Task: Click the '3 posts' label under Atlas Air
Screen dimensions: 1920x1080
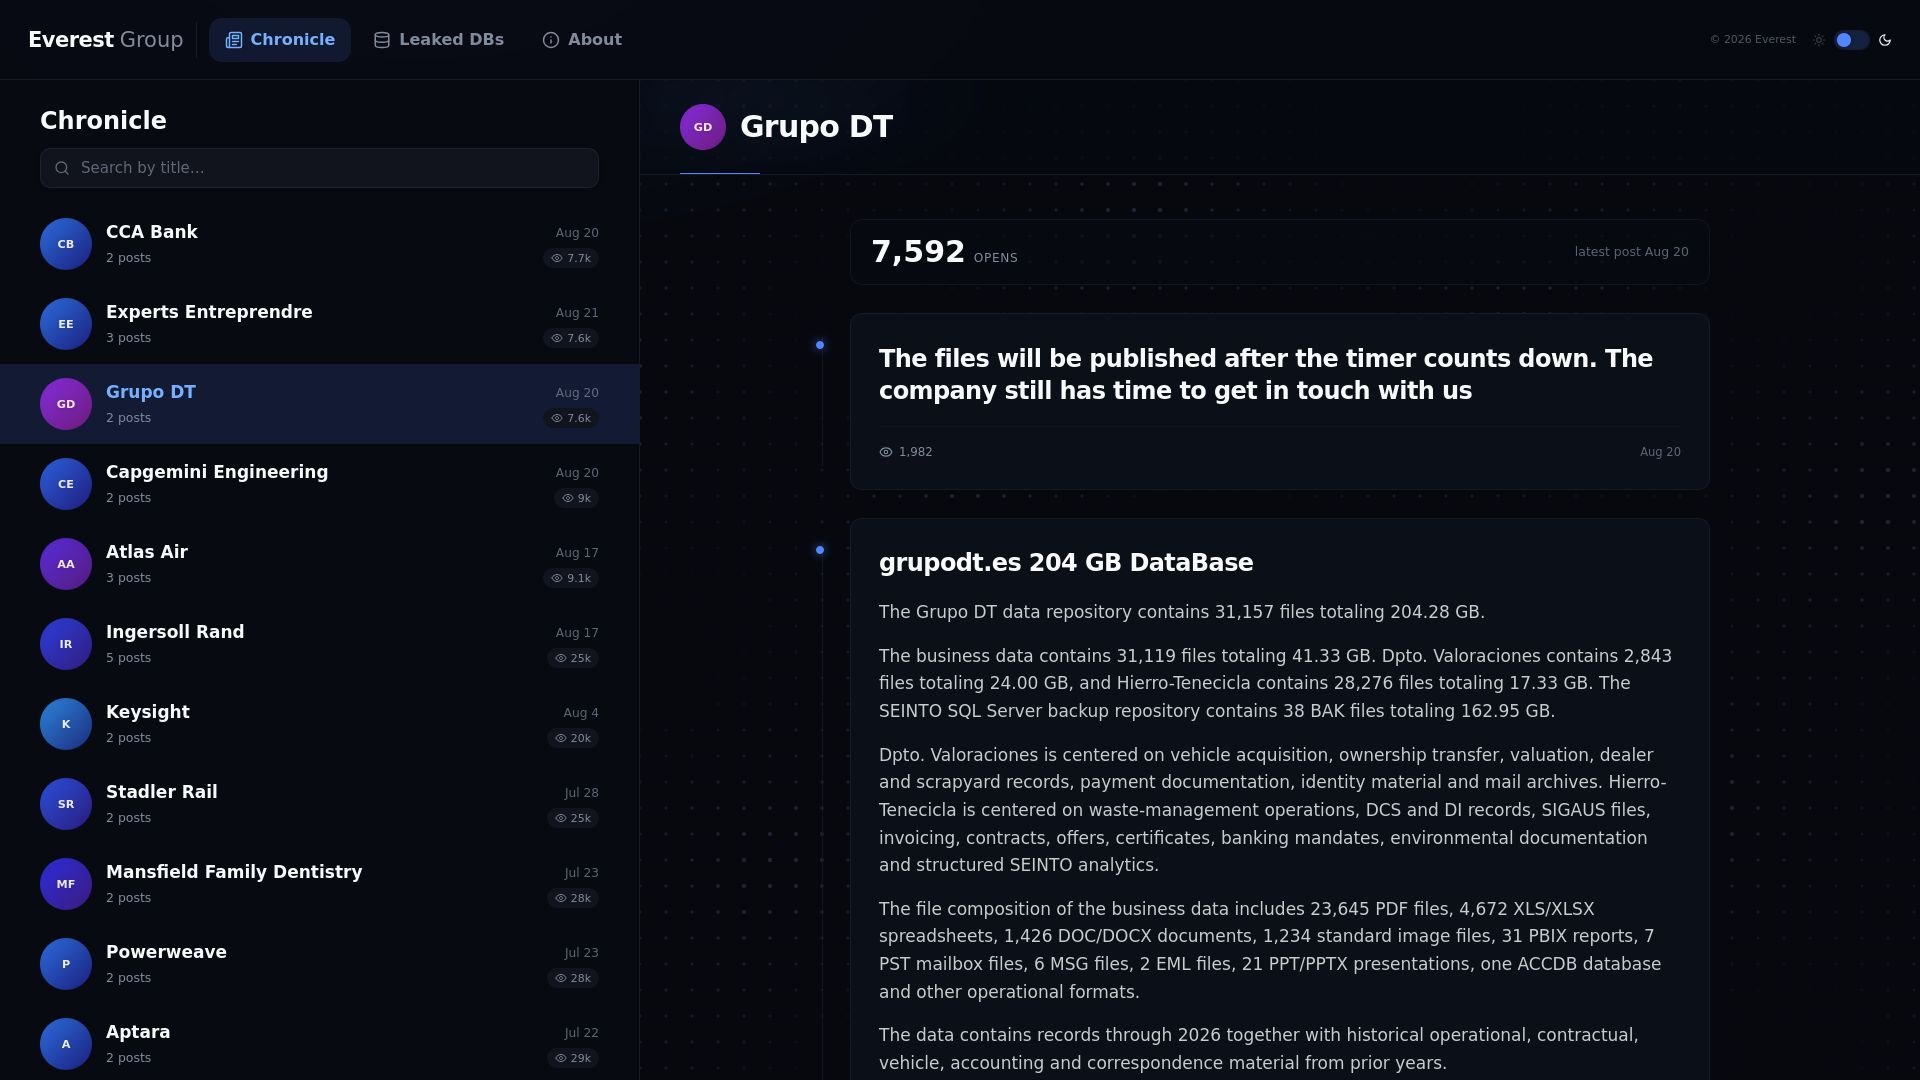Action: point(129,578)
